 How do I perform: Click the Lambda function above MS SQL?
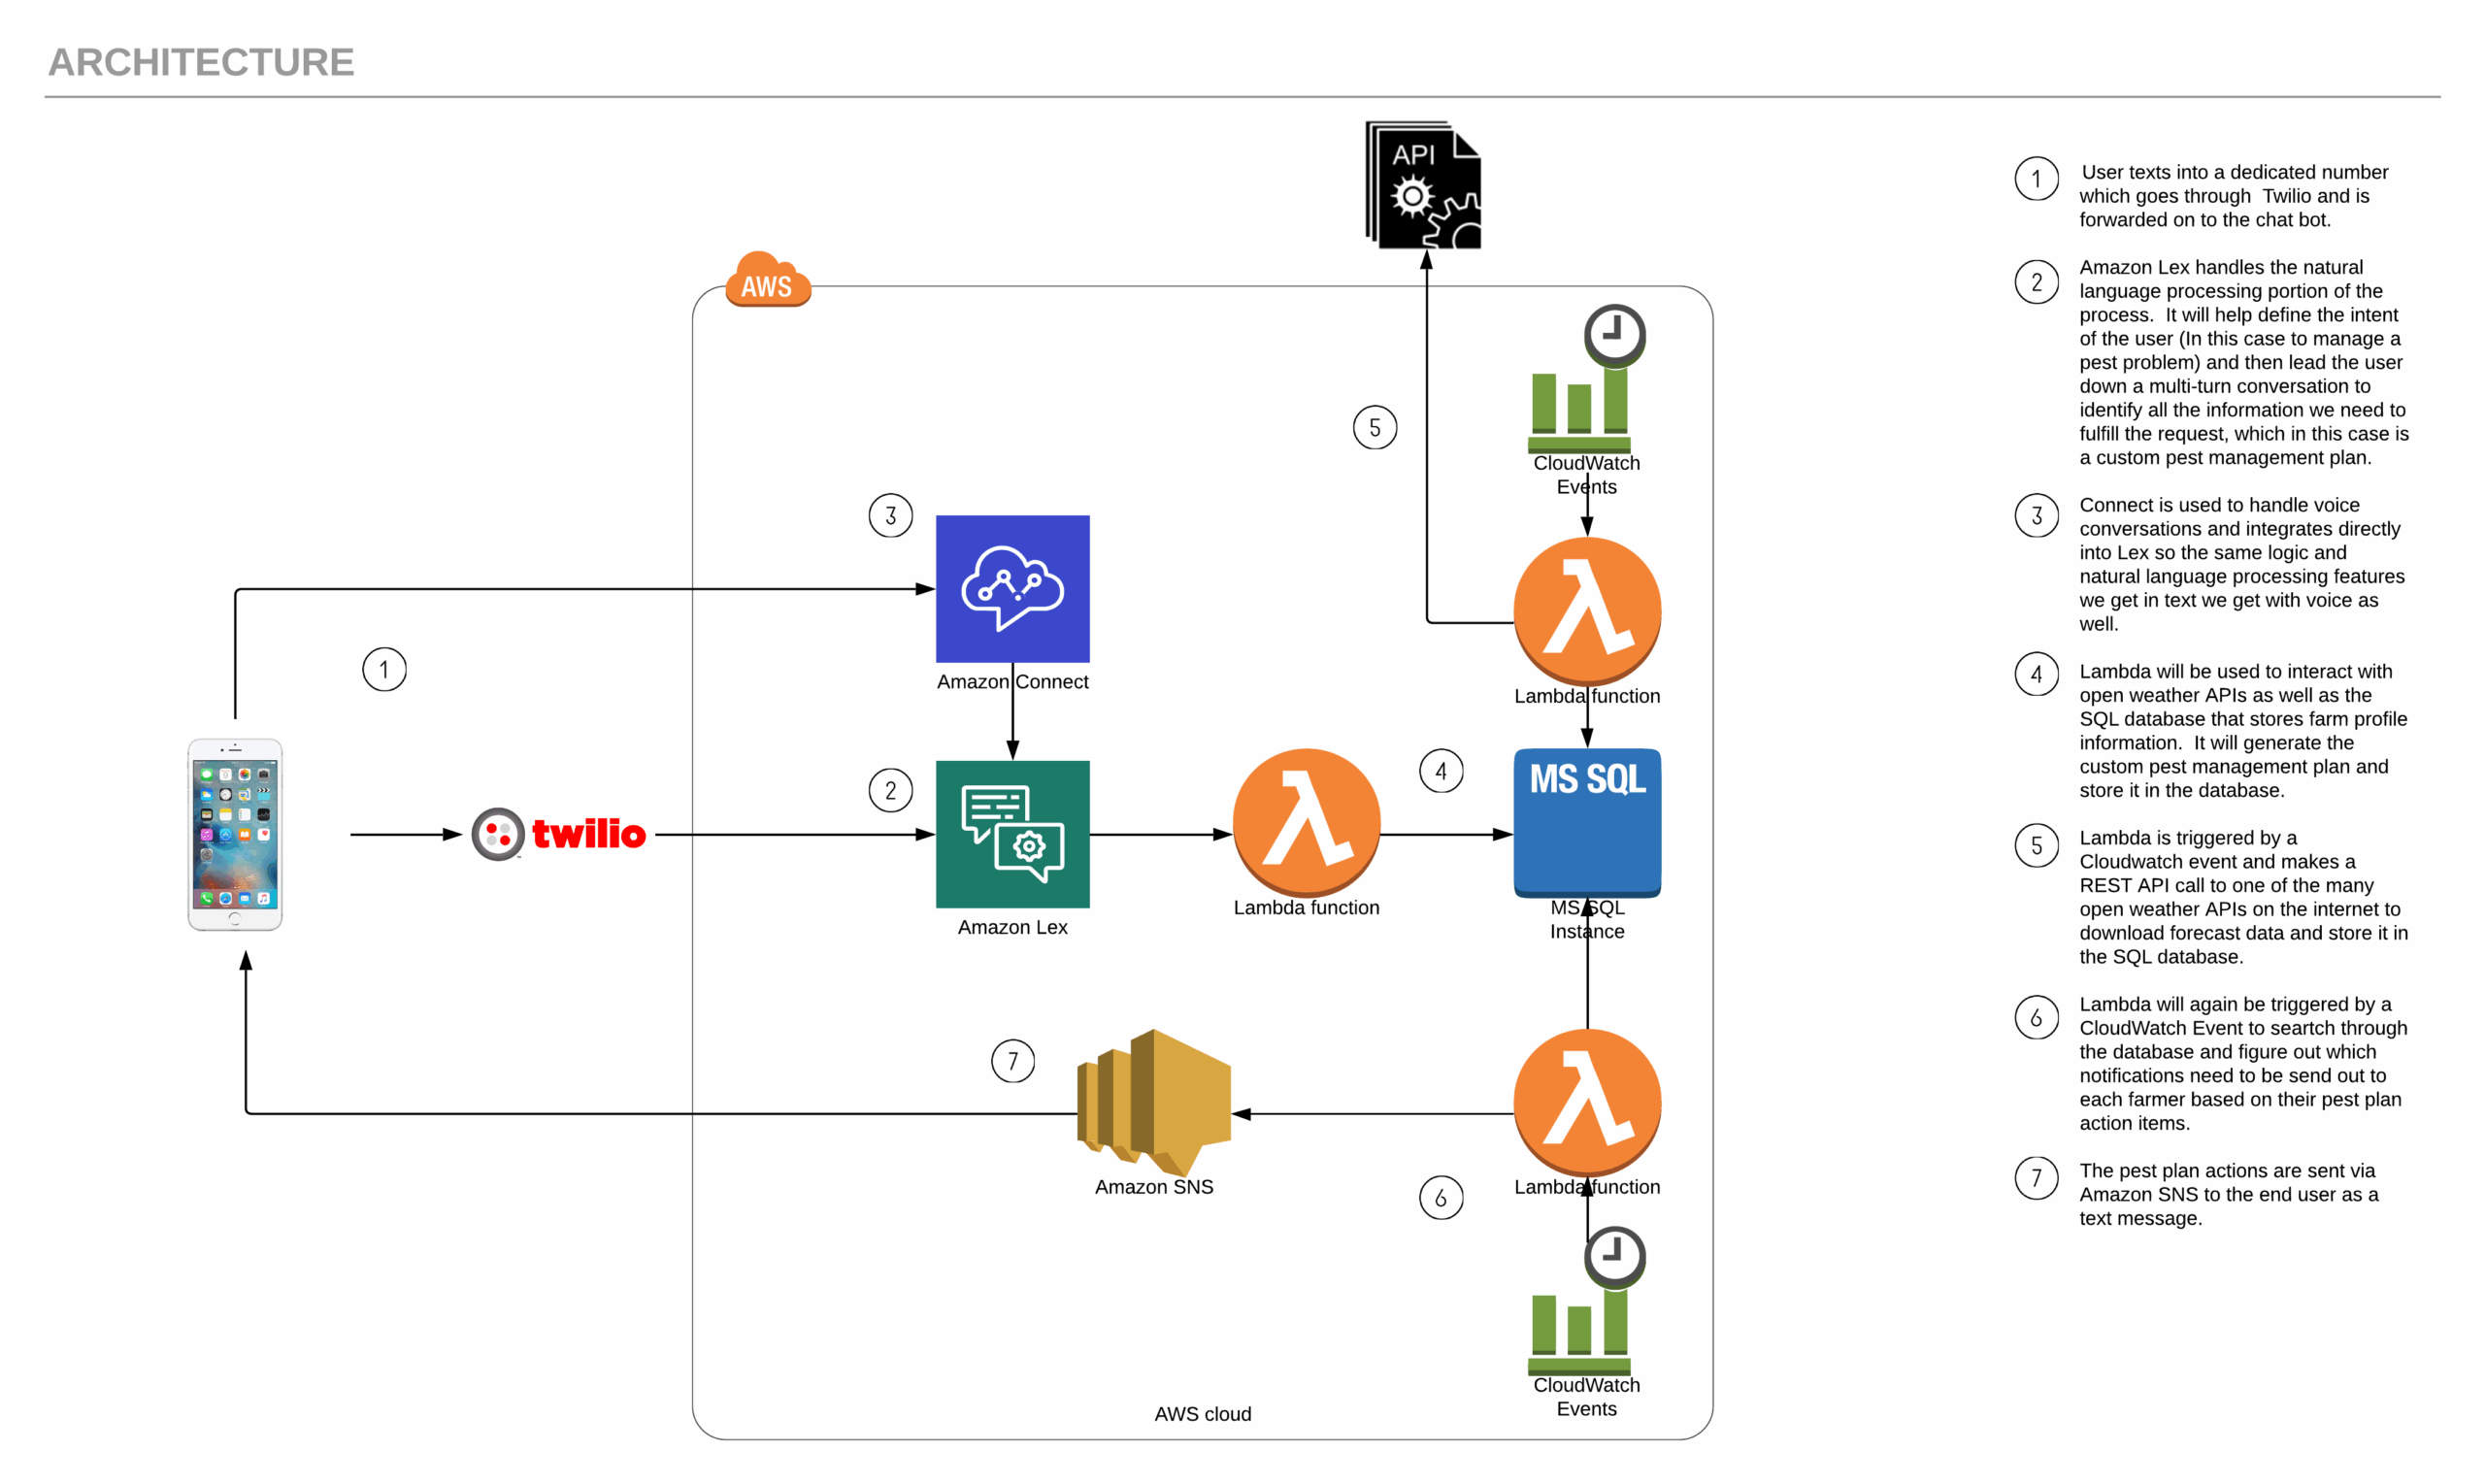coord(1586,610)
